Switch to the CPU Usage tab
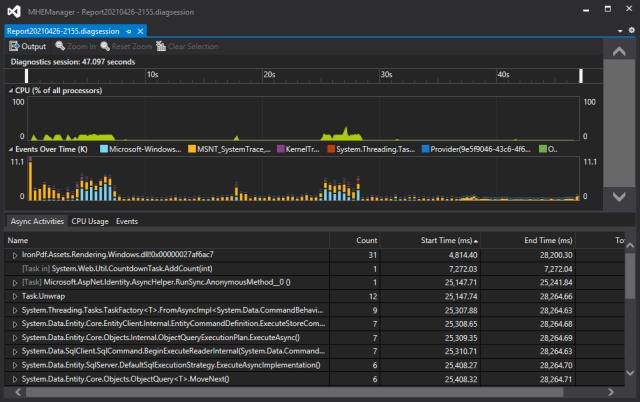 (90, 221)
